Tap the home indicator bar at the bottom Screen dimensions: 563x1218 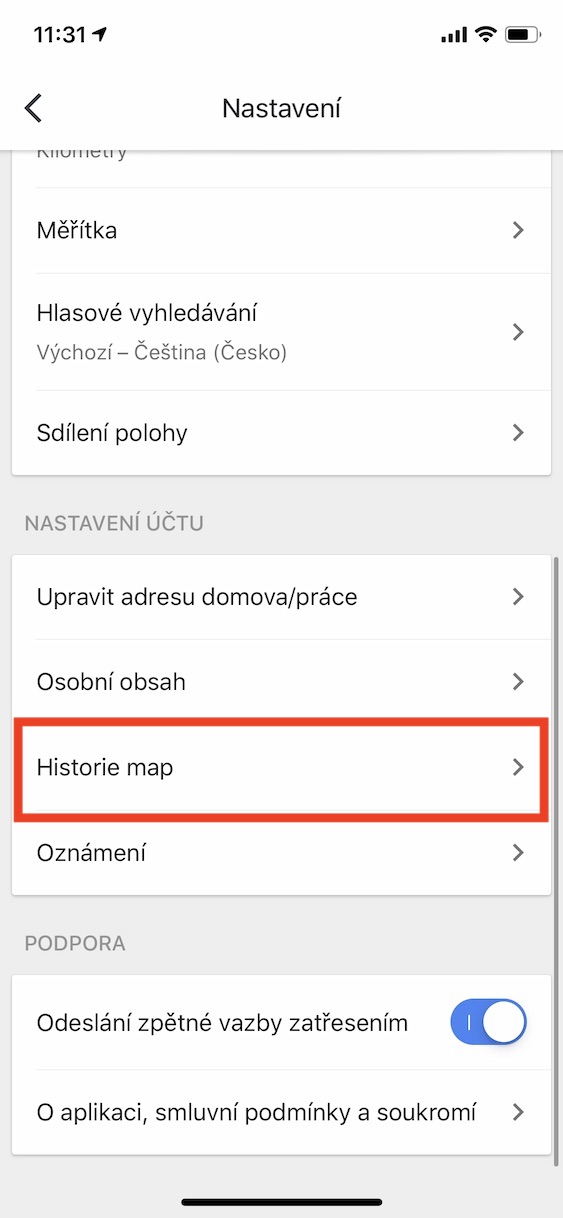pyautogui.click(x=282, y=1202)
